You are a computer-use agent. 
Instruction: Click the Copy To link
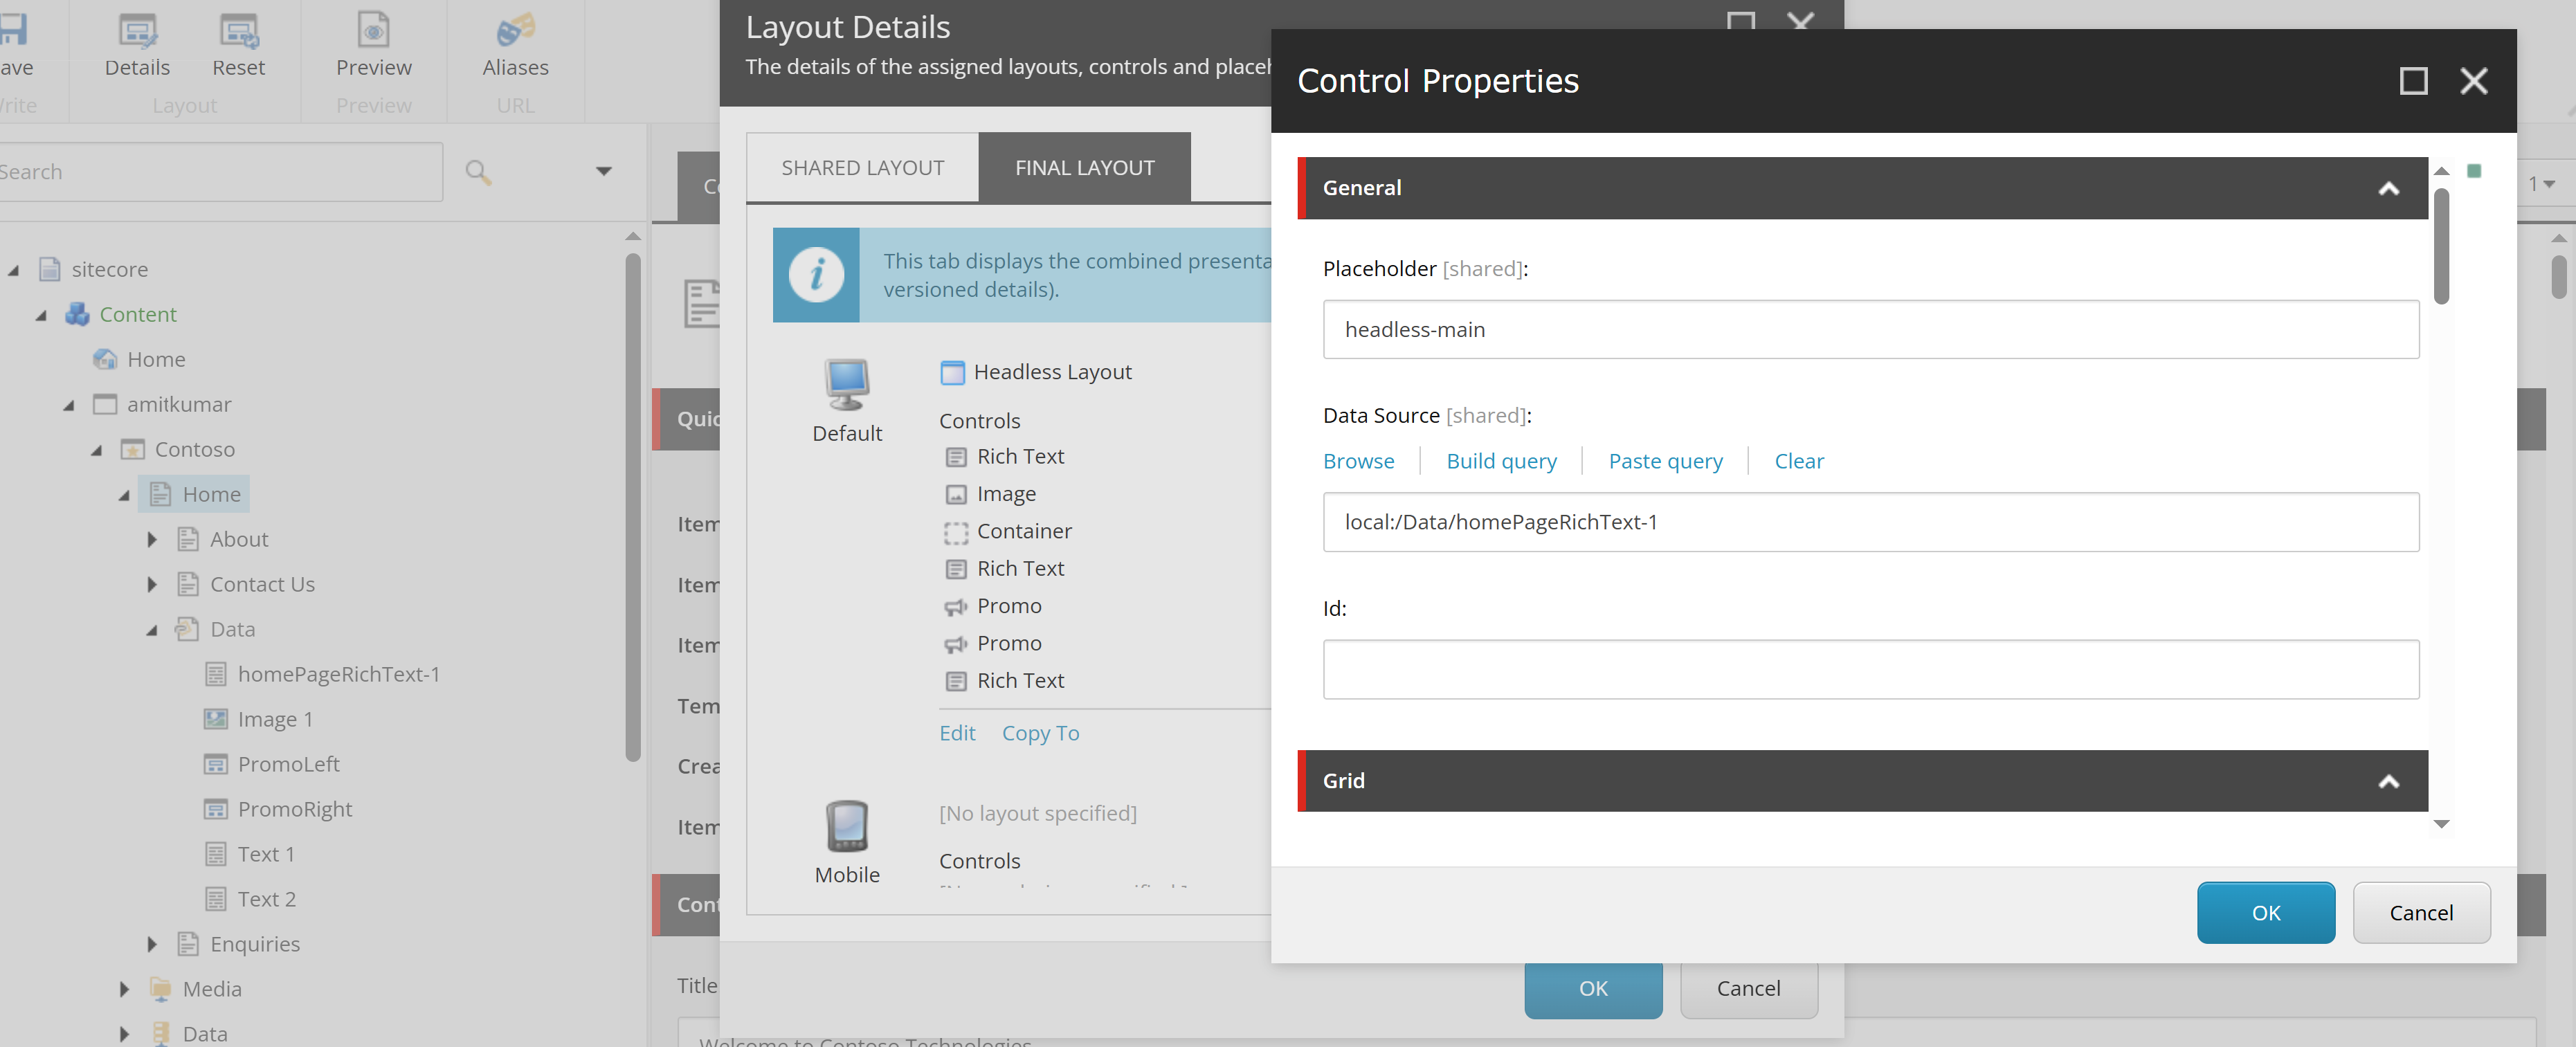(x=1040, y=733)
